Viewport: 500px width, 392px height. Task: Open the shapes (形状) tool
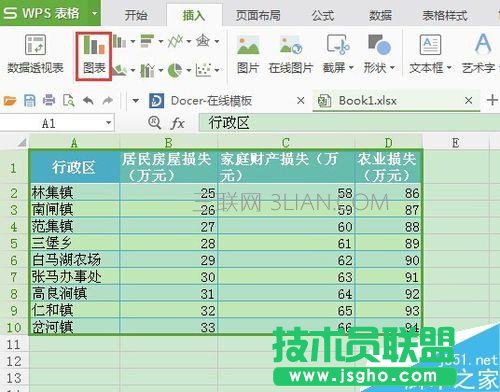coord(379,55)
